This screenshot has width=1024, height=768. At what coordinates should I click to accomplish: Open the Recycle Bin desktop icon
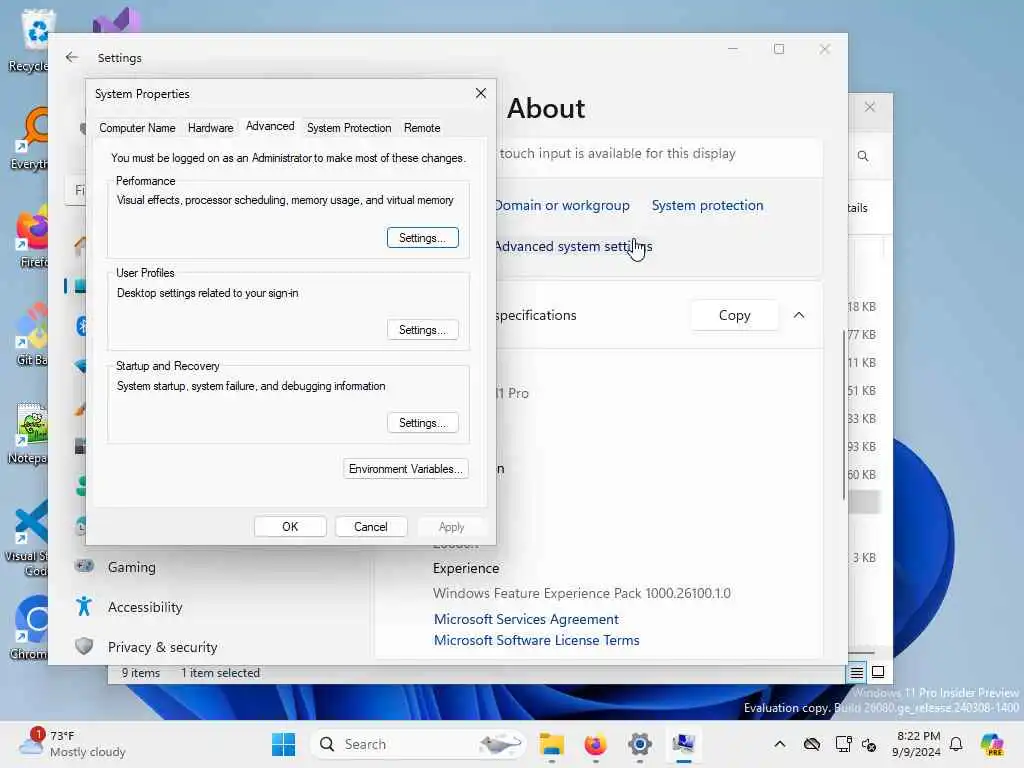point(30,40)
